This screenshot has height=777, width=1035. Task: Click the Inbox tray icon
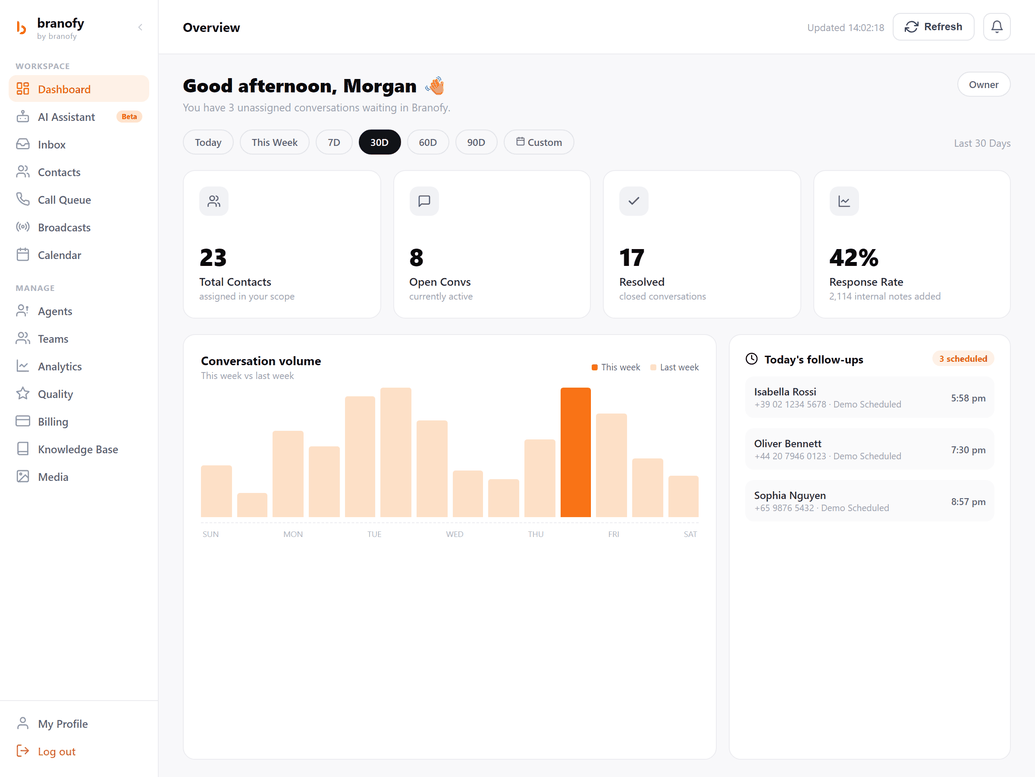pos(23,144)
